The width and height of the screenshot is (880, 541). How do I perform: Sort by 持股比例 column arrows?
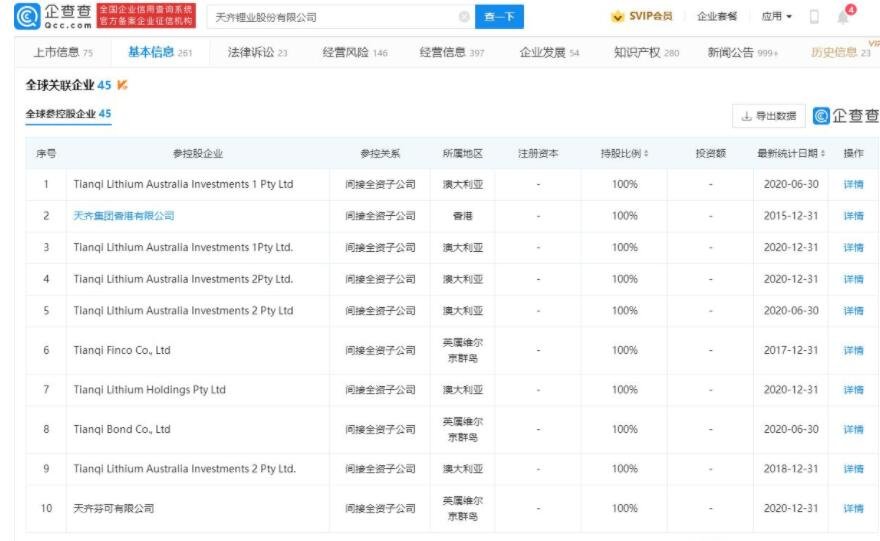tap(646, 153)
